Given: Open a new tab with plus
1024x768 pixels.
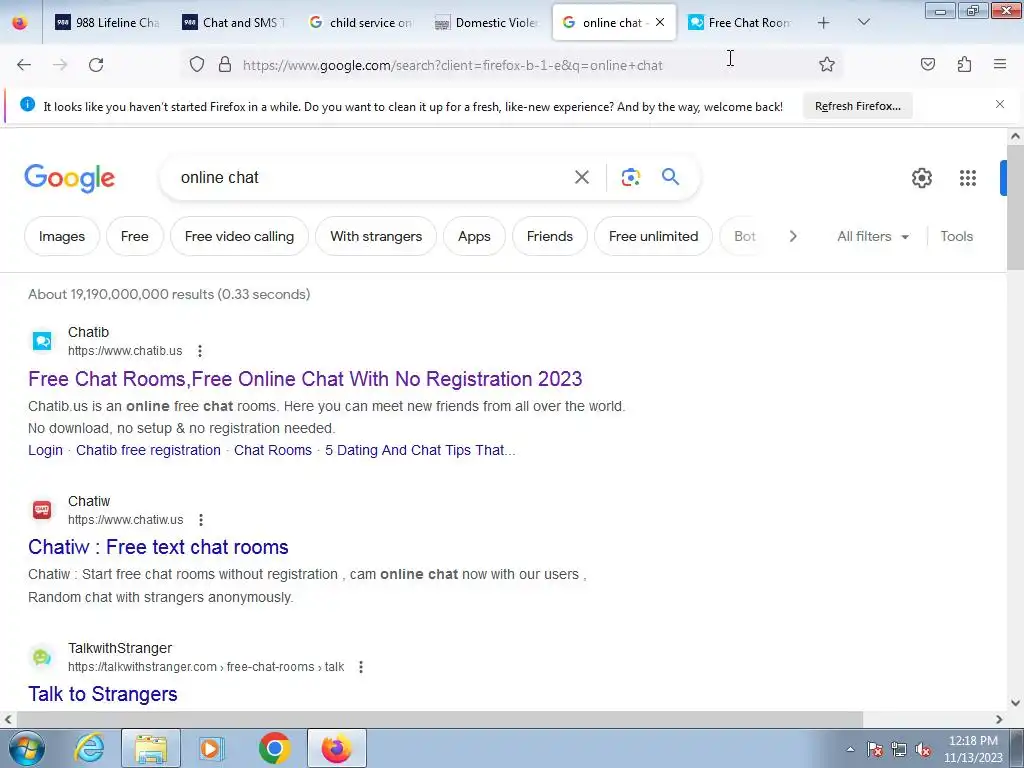Looking at the screenshot, I should 824,23.
